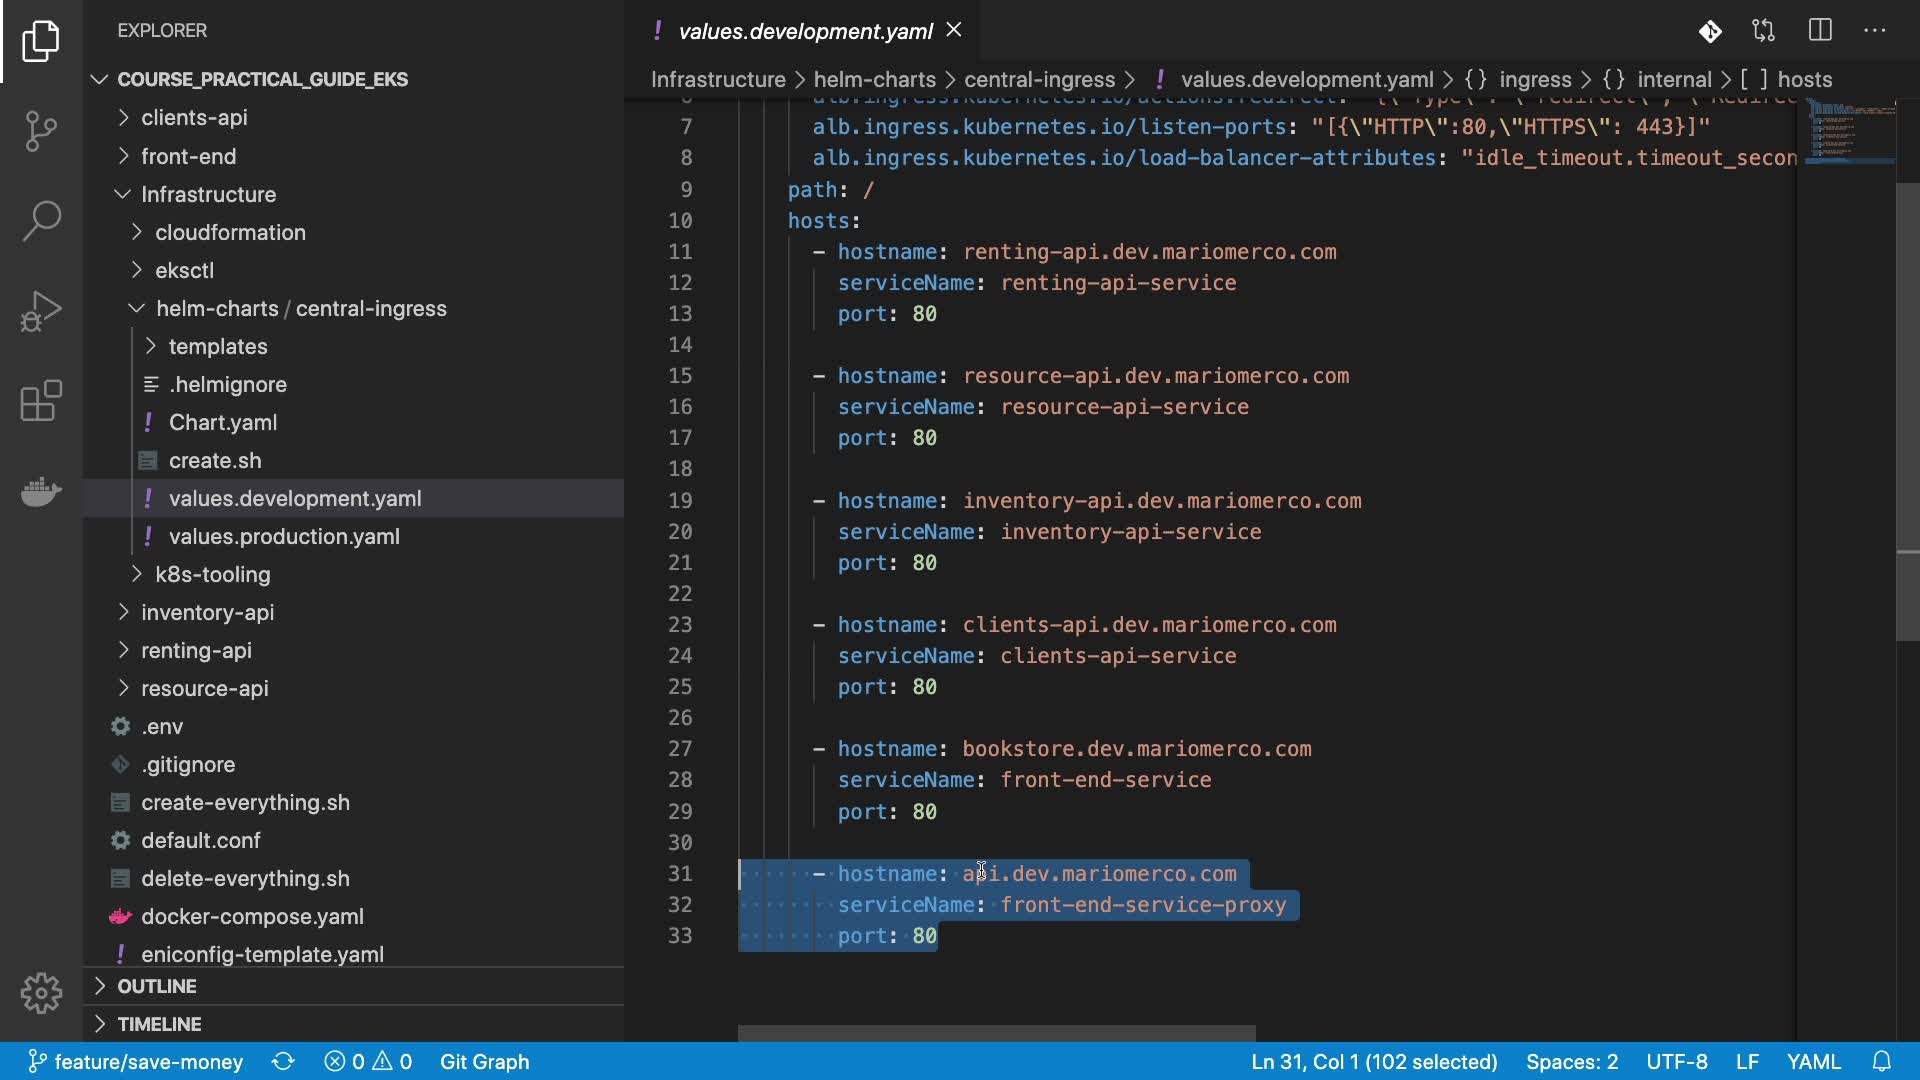Open the Search view icon
The height and width of the screenshot is (1080, 1920).
point(41,220)
